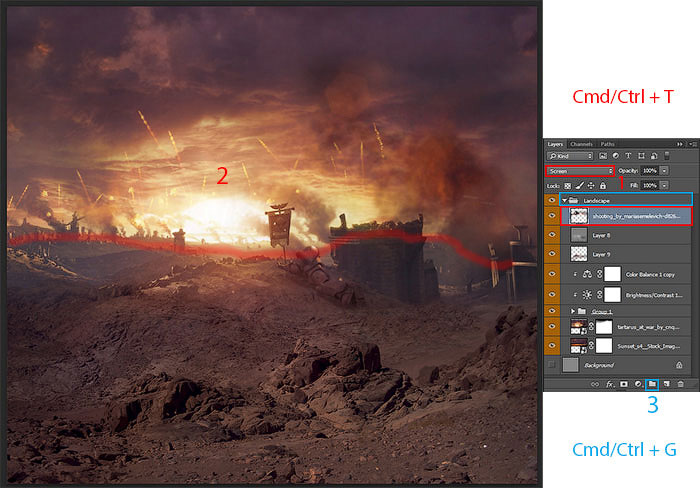Toggle the layer filtering switch
Viewport: 700px width, 488px height.
[667, 156]
